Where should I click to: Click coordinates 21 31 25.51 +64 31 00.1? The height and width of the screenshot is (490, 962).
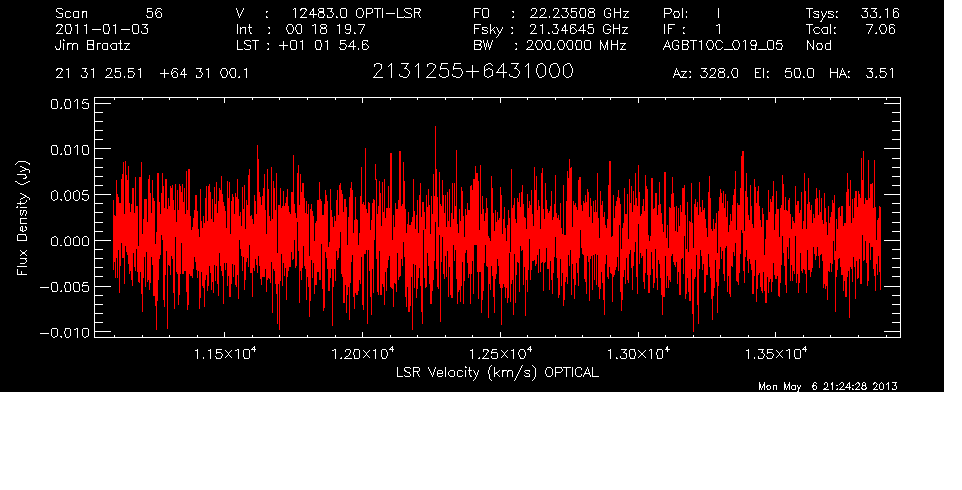tap(152, 74)
